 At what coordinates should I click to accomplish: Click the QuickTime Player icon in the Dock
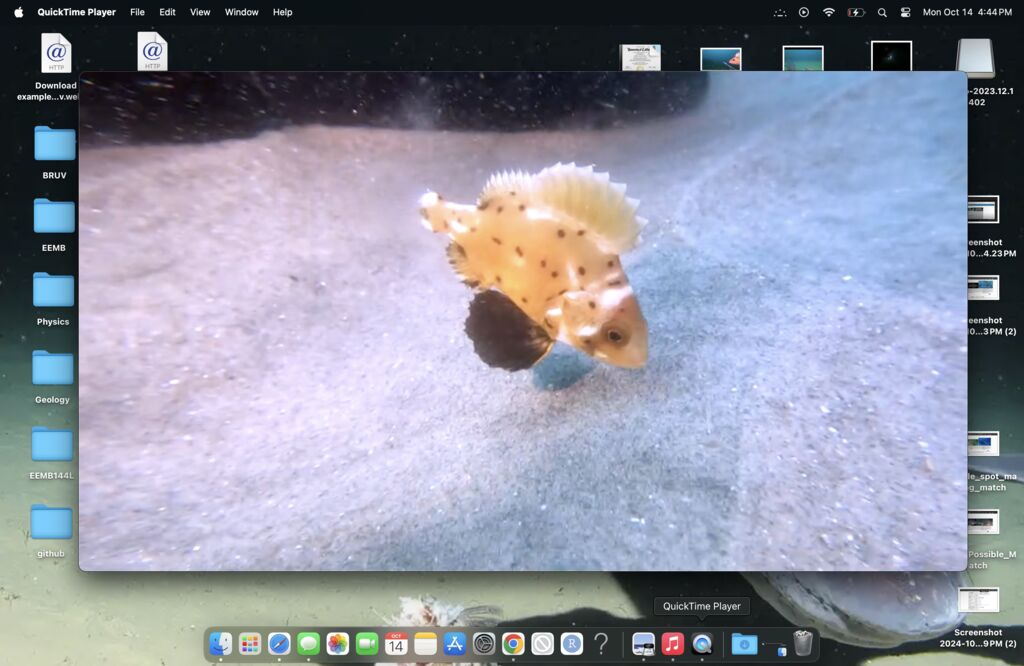coord(702,644)
